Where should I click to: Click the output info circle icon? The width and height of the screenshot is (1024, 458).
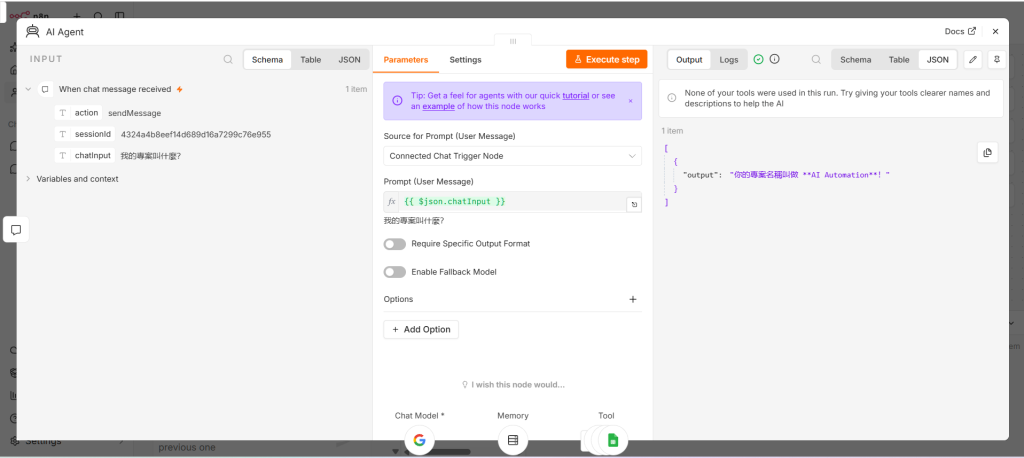775,59
